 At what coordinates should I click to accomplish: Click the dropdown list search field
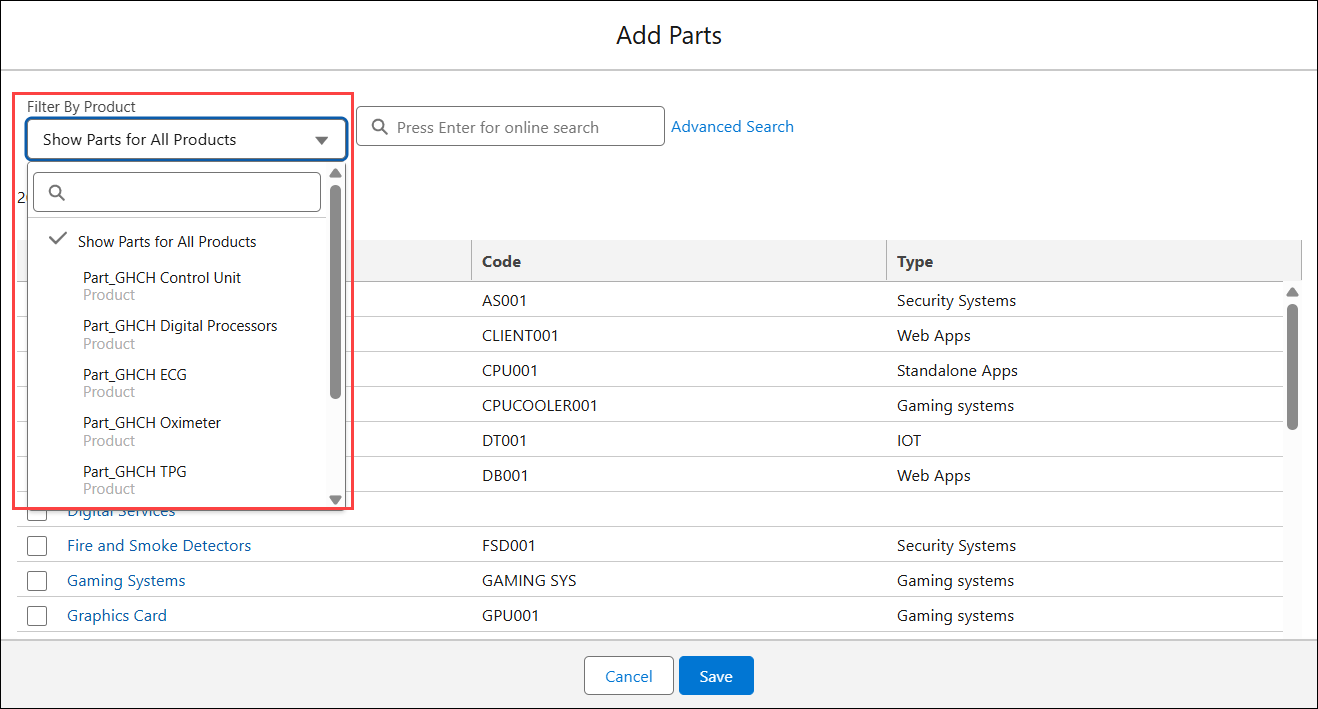point(177,192)
